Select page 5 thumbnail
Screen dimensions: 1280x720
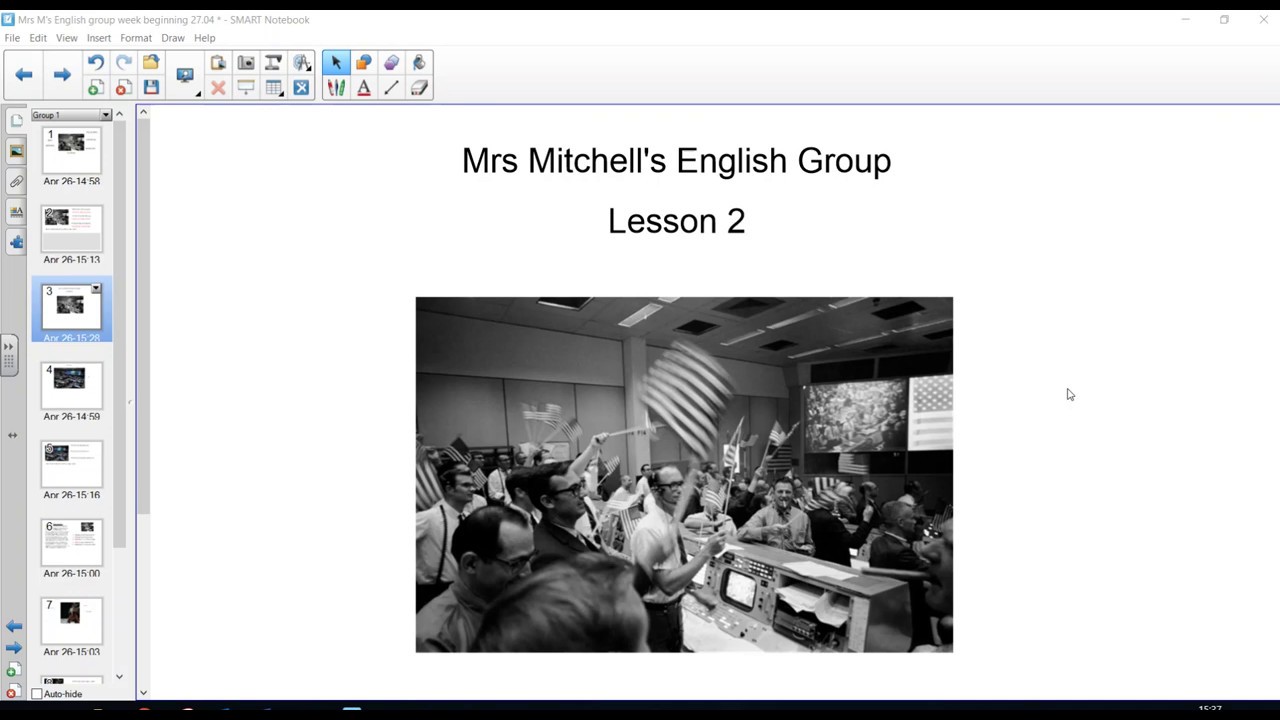[71, 464]
